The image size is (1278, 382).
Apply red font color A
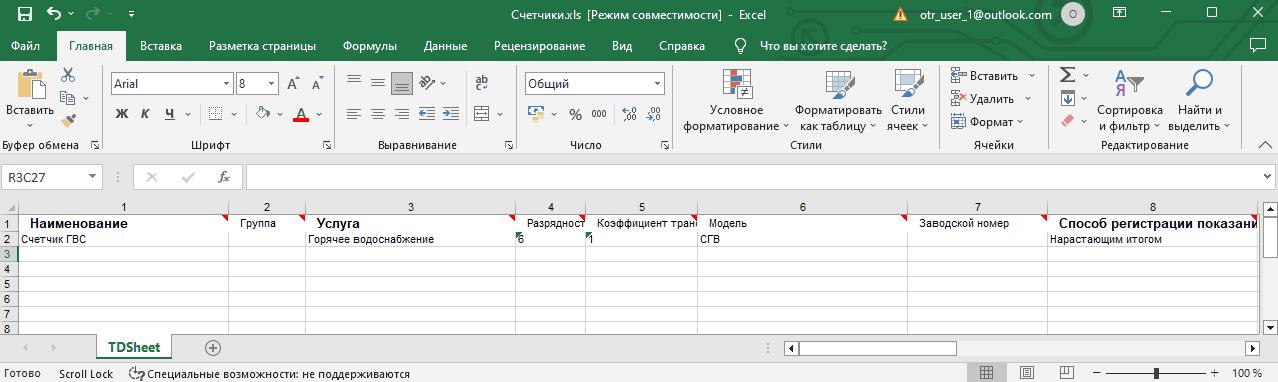click(x=301, y=113)
